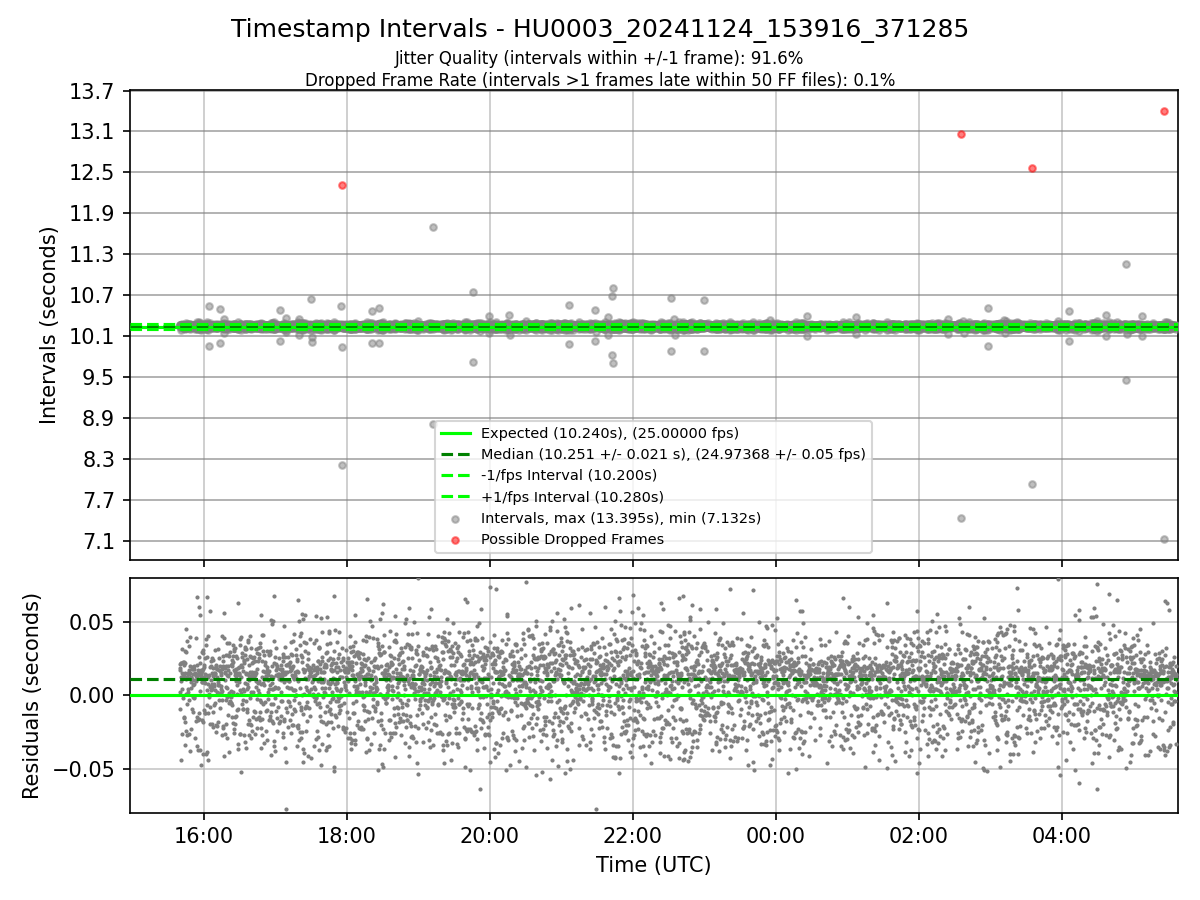Click the solid green line sample in the legend
Screen dimensions: 1200x900
click(455, 433)
